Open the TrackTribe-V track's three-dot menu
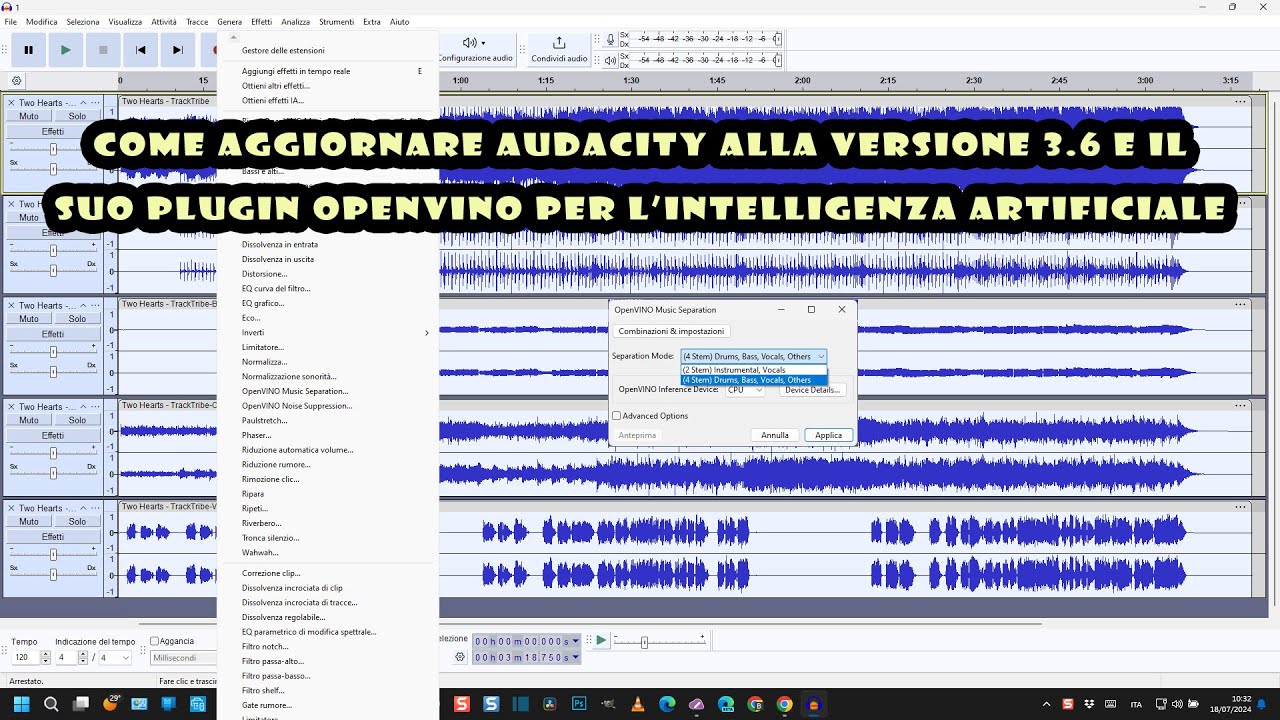Screen dimensions: 1280x720 point(96,508)
